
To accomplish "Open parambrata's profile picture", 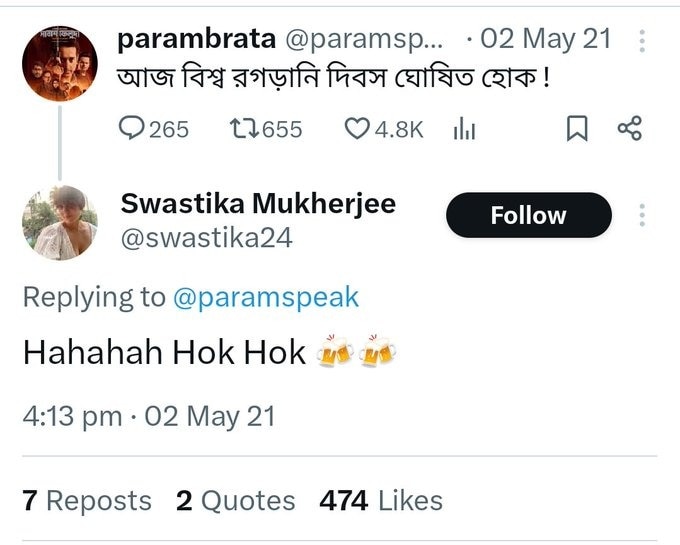I will [x=60, y=63].
